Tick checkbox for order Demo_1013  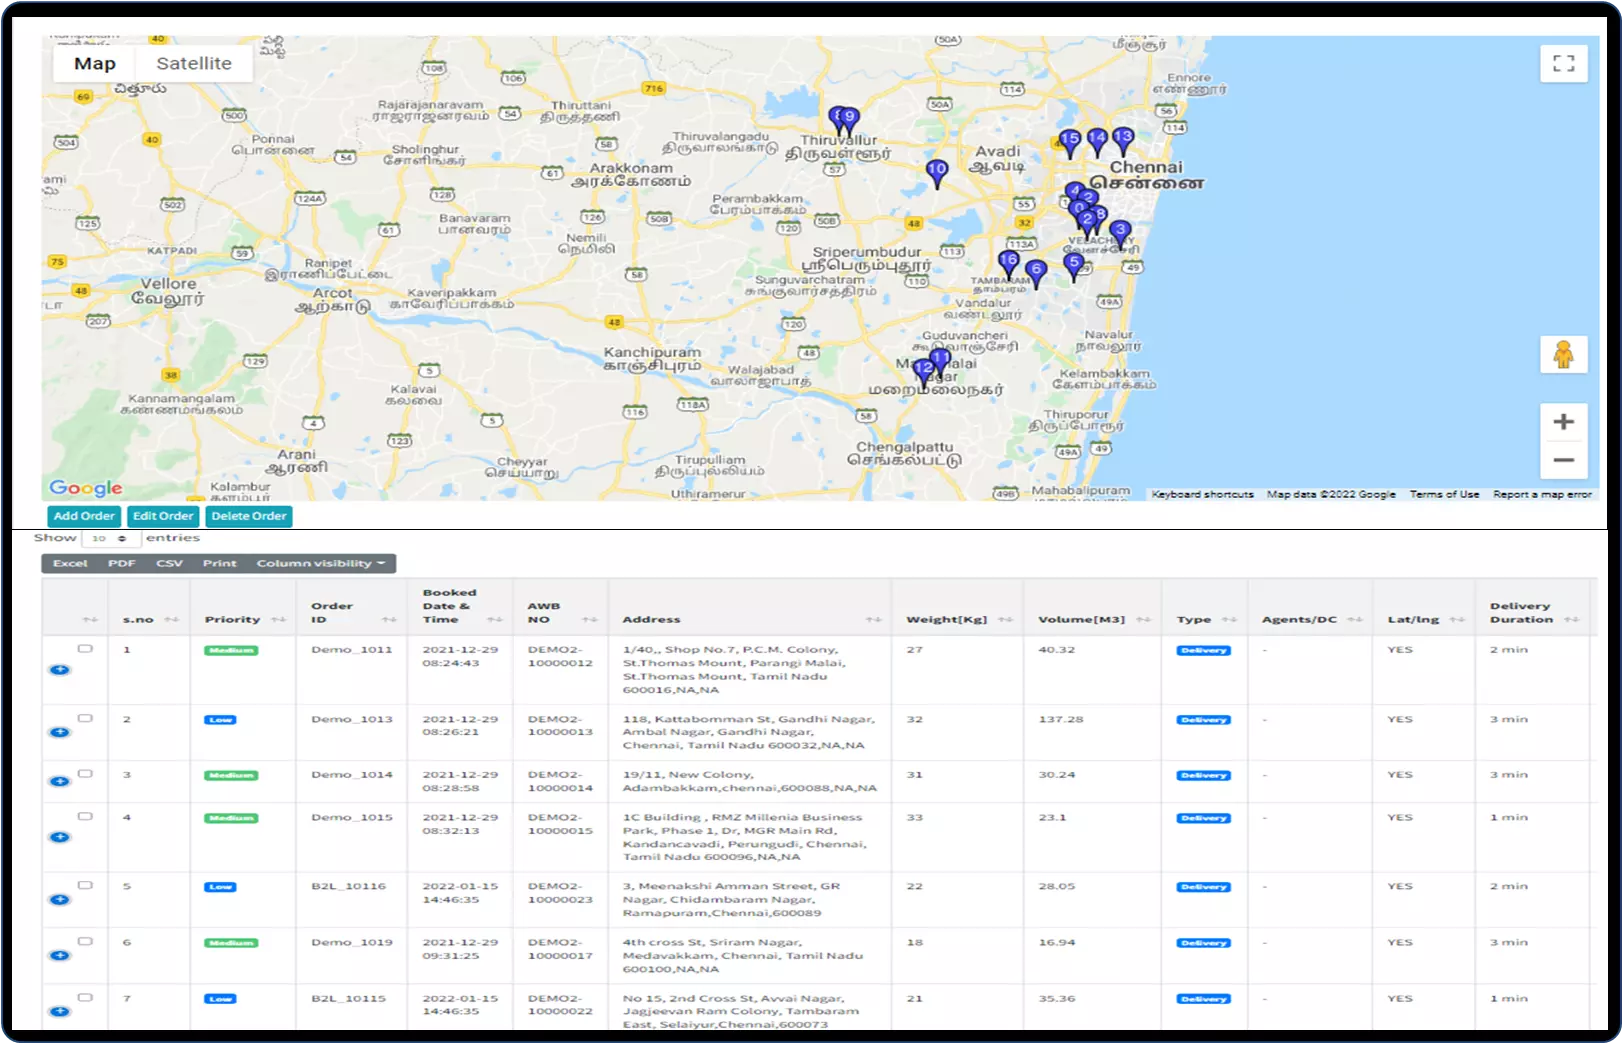[x=85, y=718]
